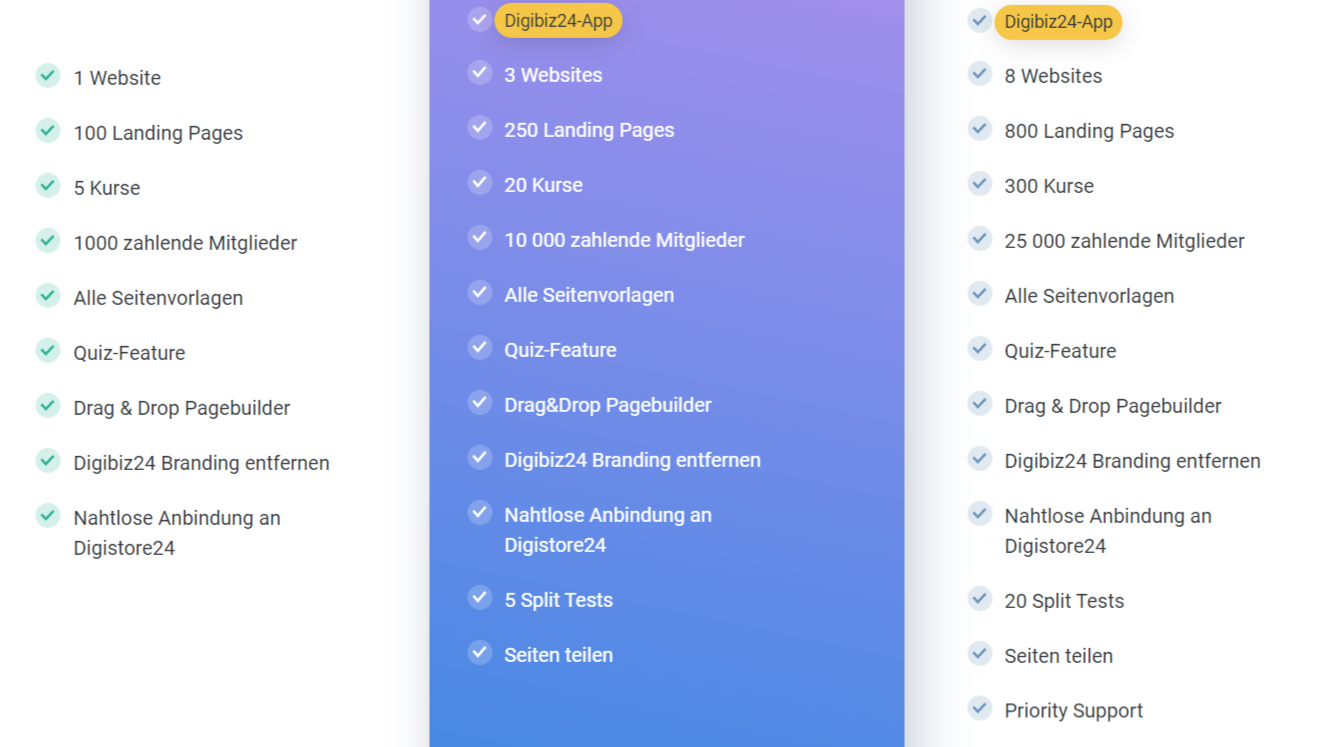1332x747 pixels.
Task: Click the checkmark beside Digibiz24-App in the purple column
Action: coord(480,19)
